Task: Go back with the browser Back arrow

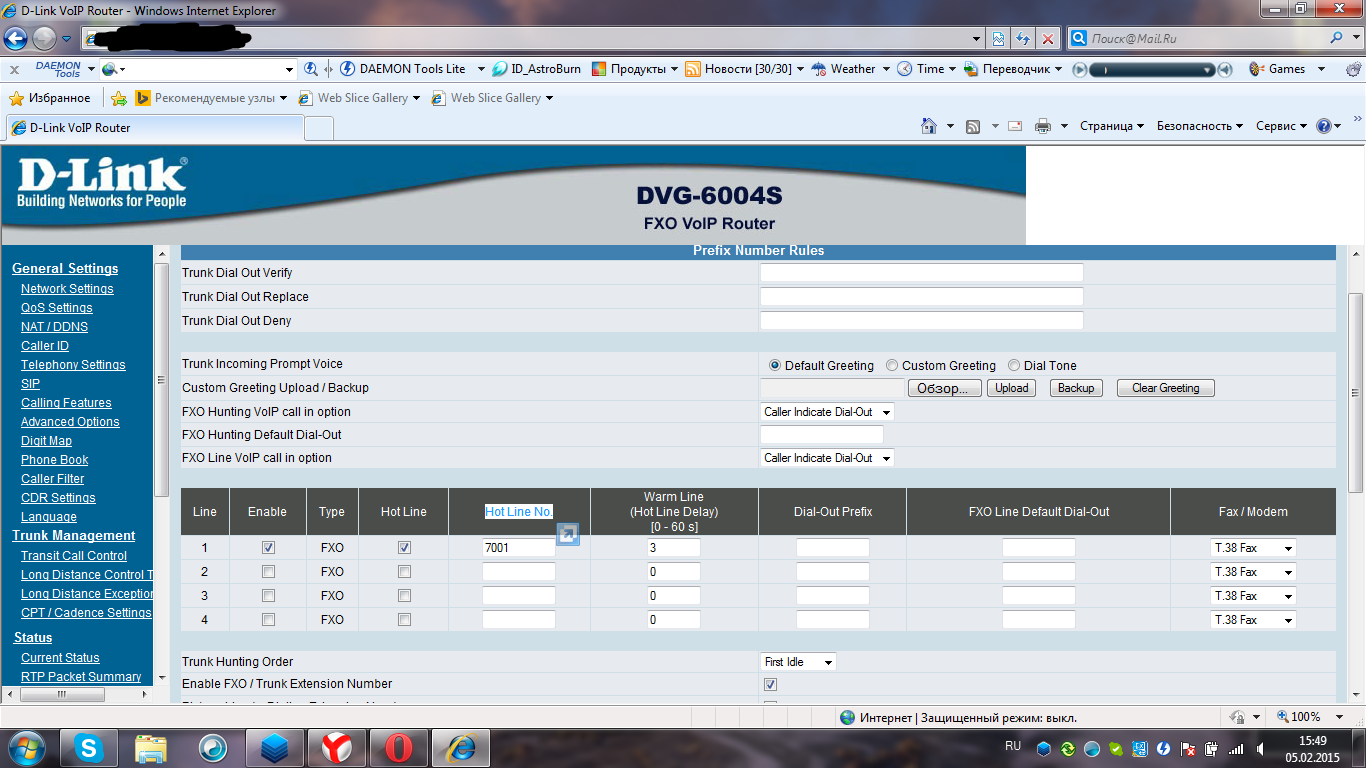Action: (x=16, y=39)
